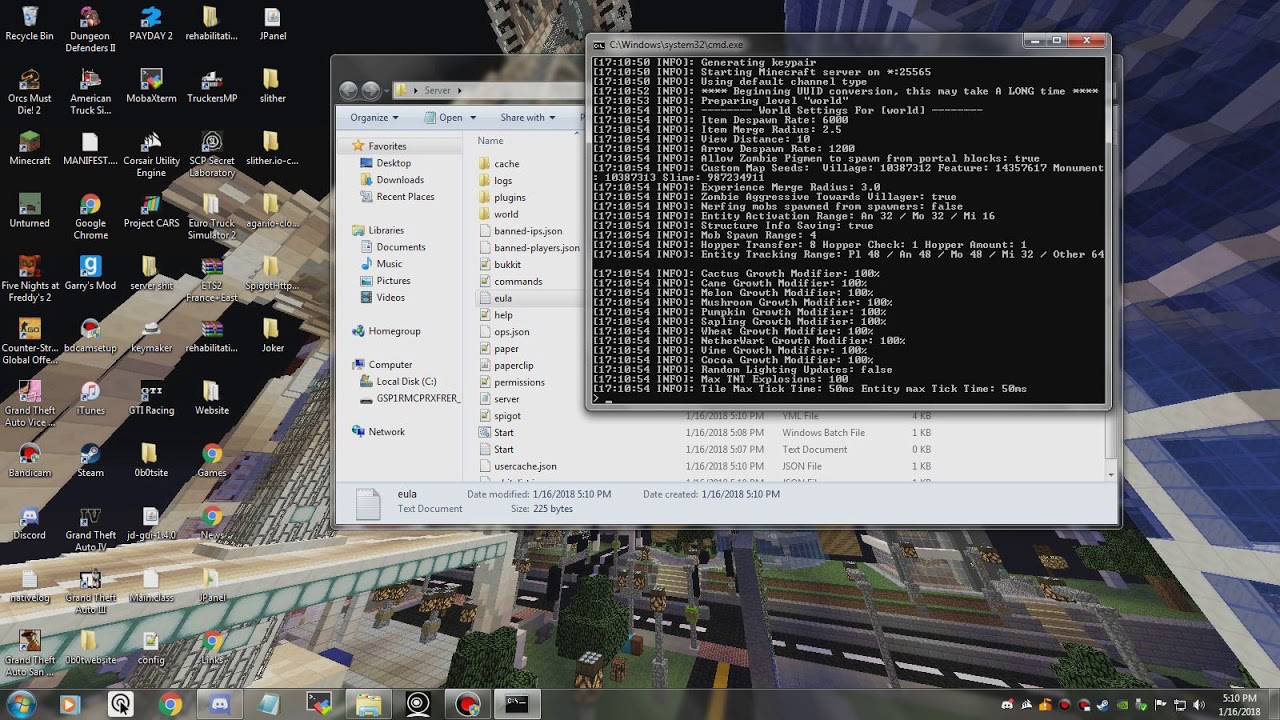The height and width of the screenshot is (720, 1280).
Task: Open the Unturned desktop shortcut
Action: coord(29,210)
